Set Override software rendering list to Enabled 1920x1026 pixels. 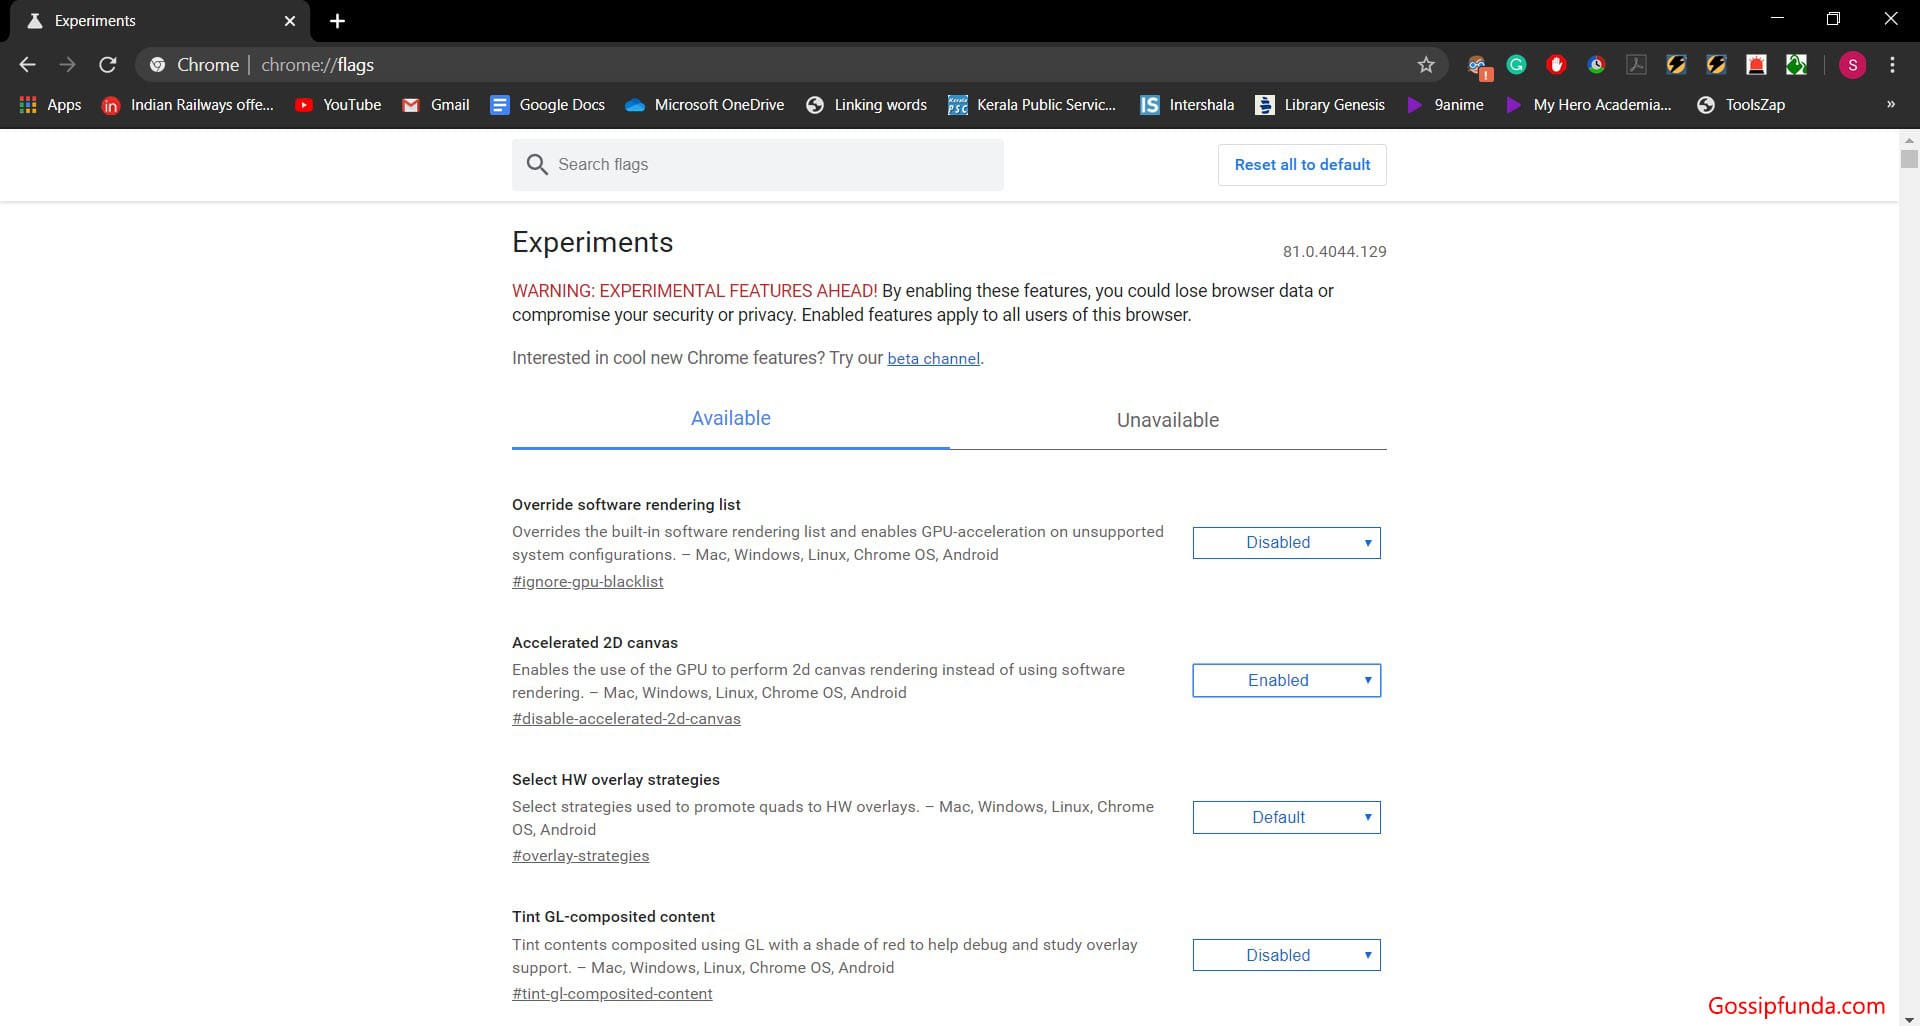click(1286, 542)
